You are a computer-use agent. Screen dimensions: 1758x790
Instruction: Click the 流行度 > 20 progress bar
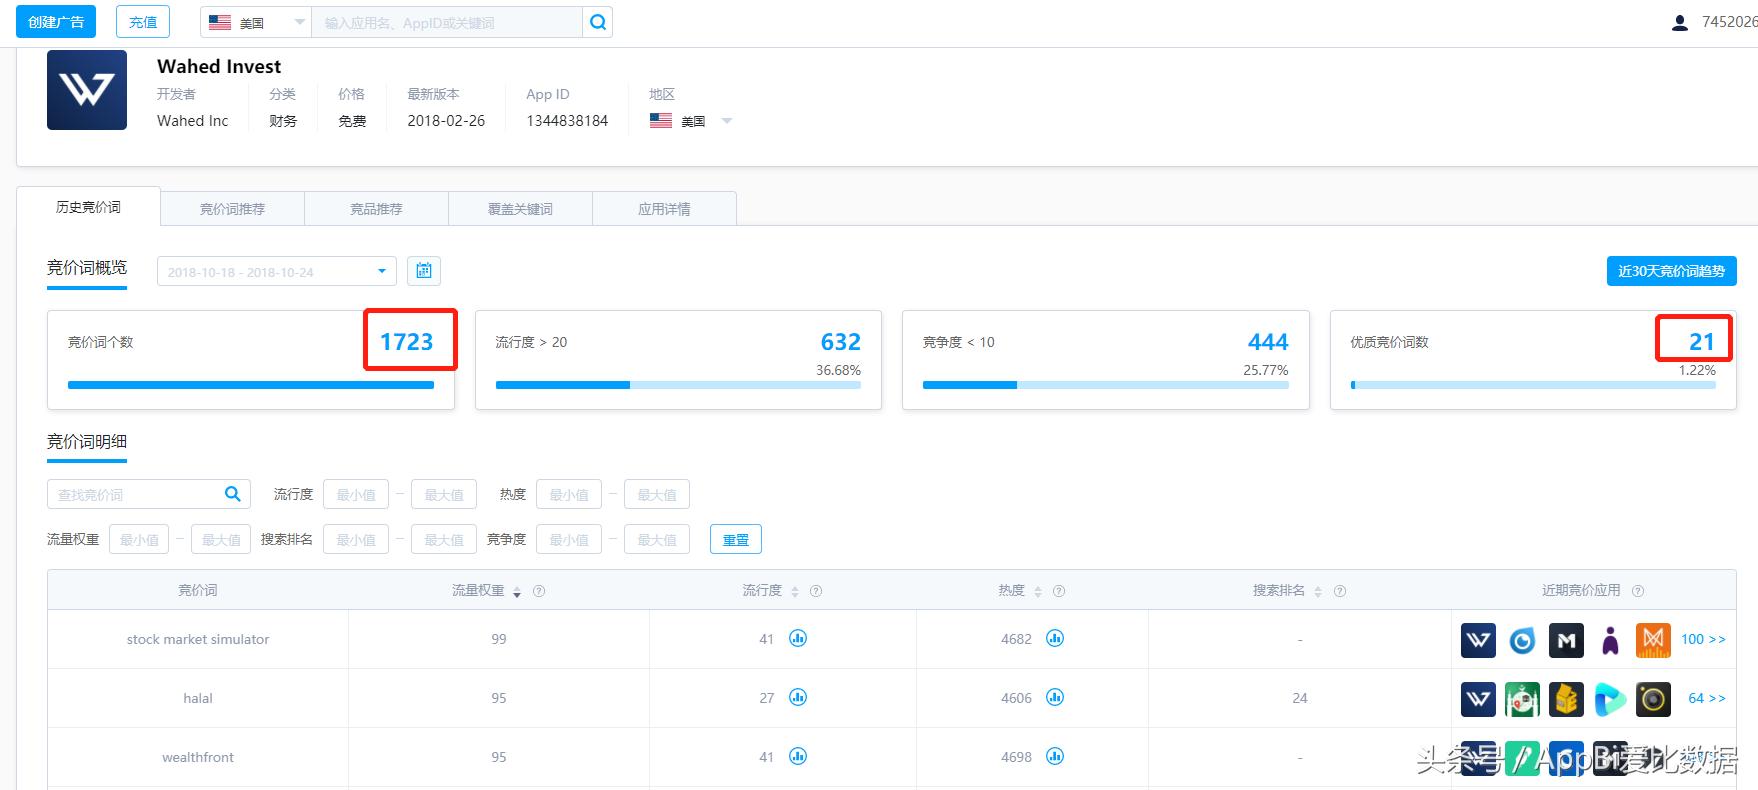pyautogui.click(x=678, y=385)
